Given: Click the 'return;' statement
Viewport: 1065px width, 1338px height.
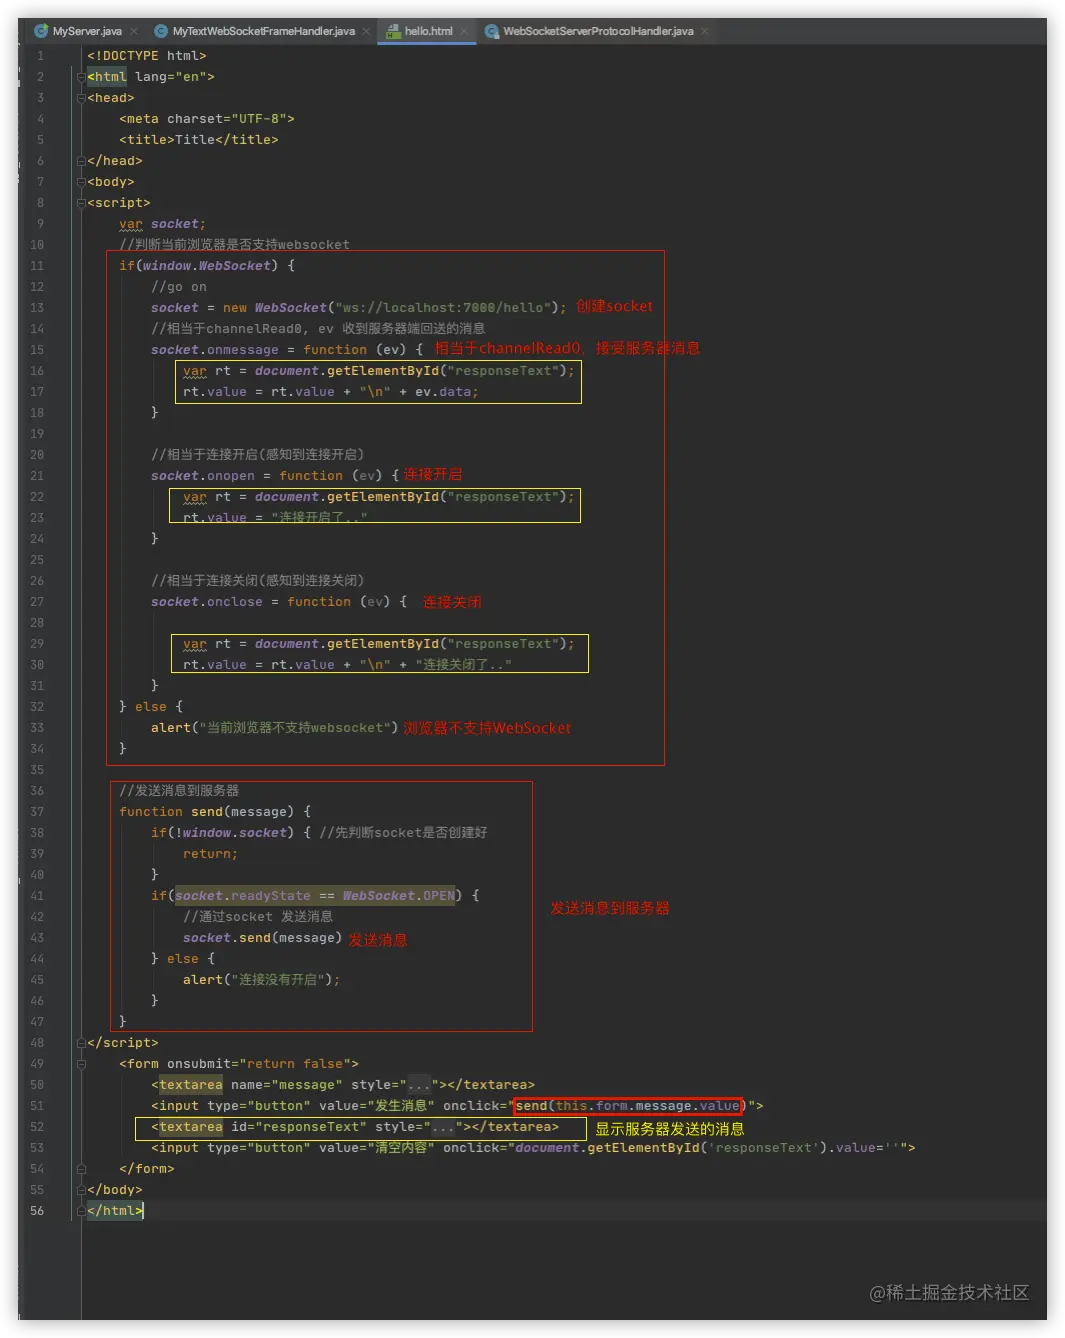Looking at the screenshot, I should (x=210, y=854).
